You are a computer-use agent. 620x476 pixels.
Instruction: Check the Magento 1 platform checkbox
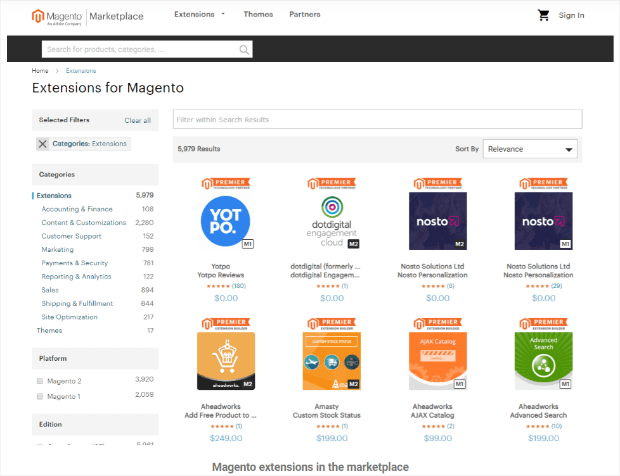40,396
